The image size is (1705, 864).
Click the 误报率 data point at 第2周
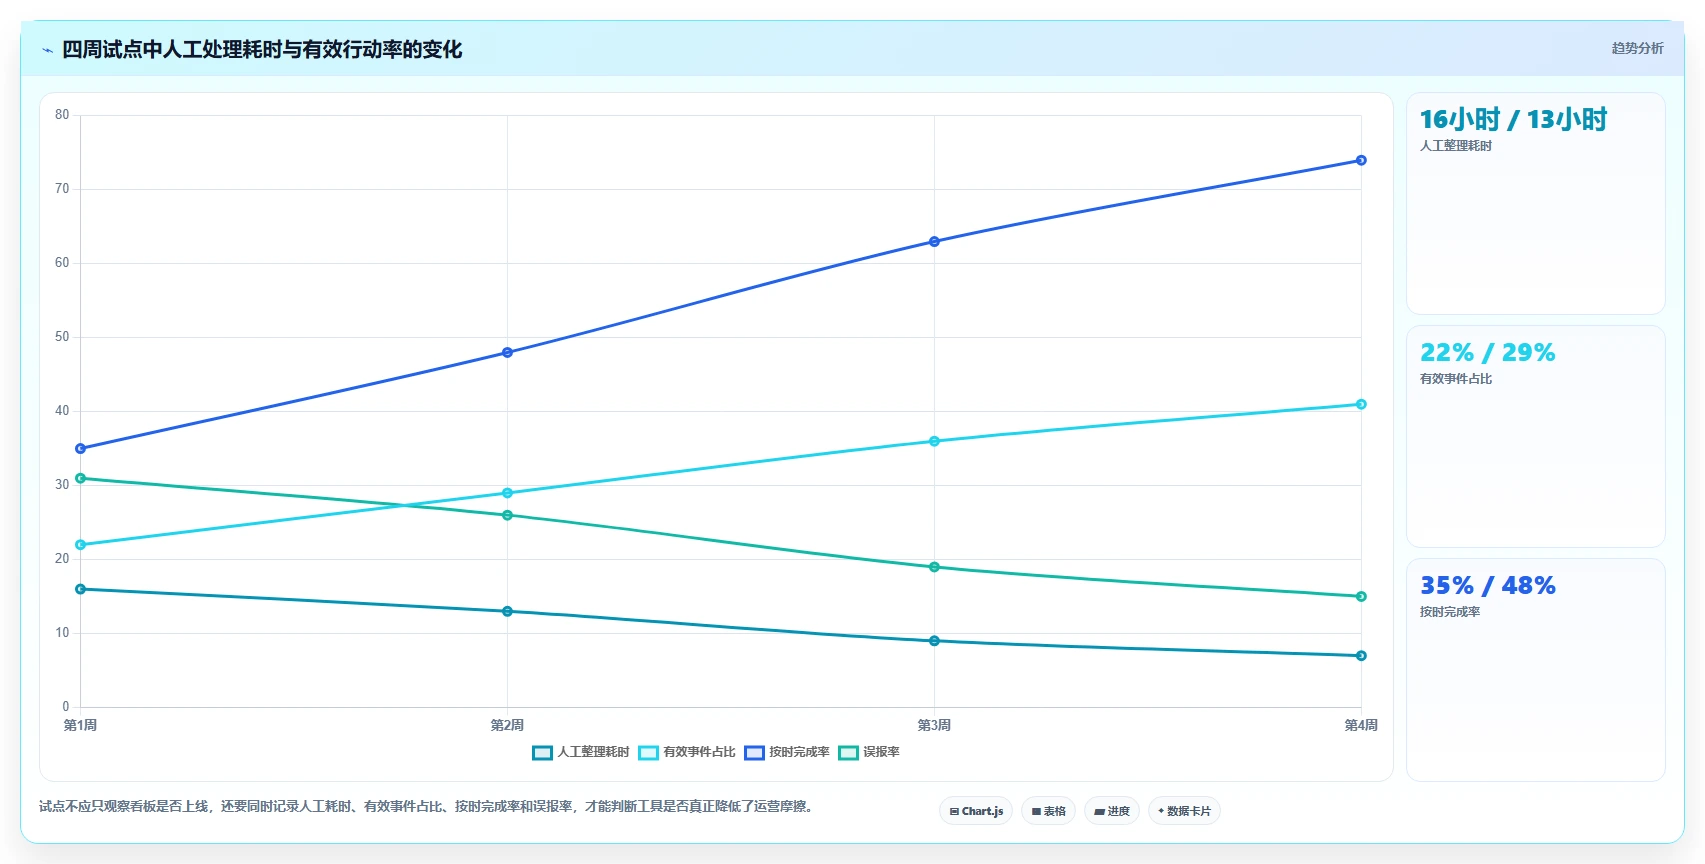[507, 515]
